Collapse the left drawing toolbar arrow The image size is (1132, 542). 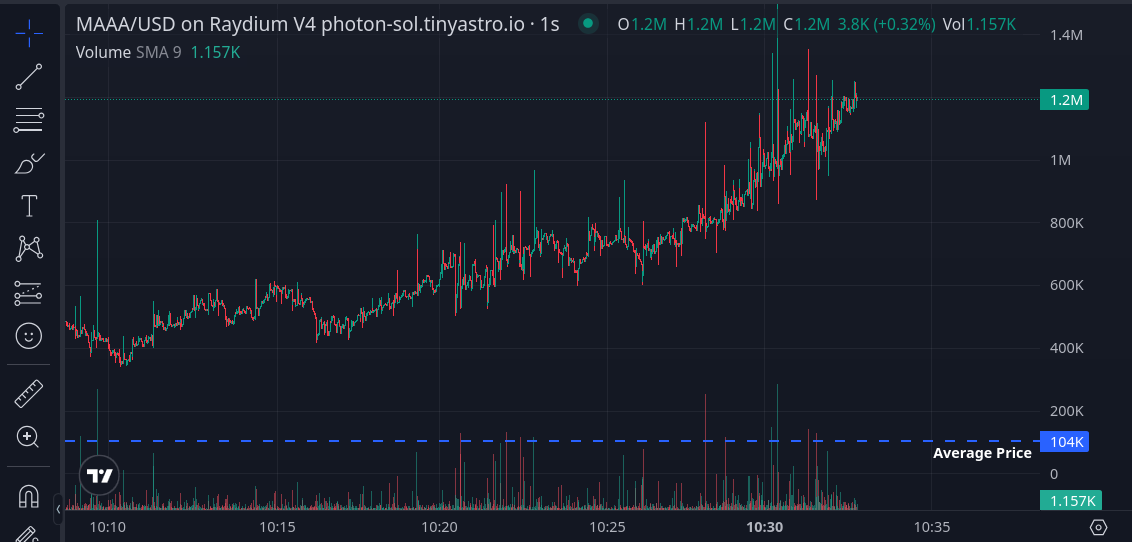[x=58, y=510]
